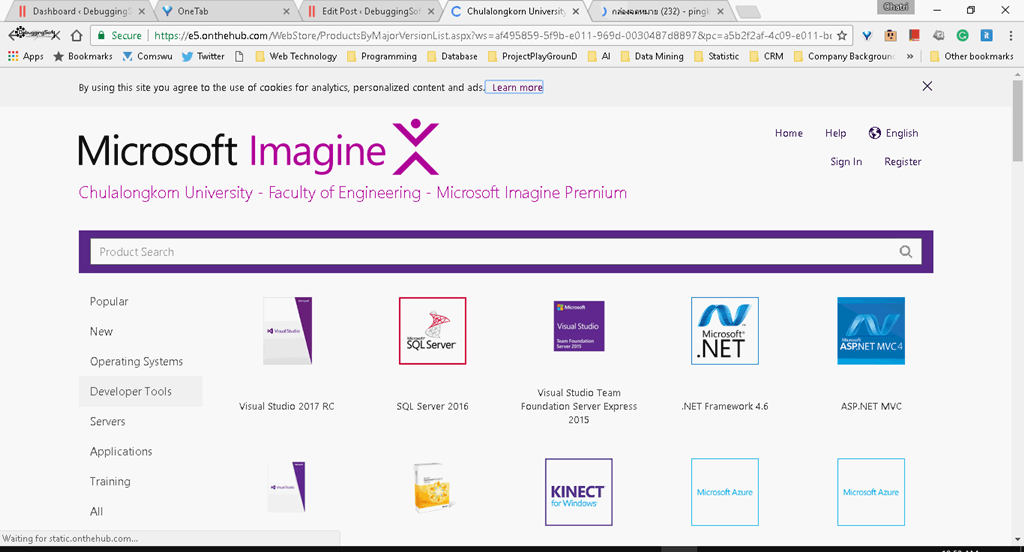Select the New category
Viewport: 1024px width, 552px height.
click(x=101, y=331)
